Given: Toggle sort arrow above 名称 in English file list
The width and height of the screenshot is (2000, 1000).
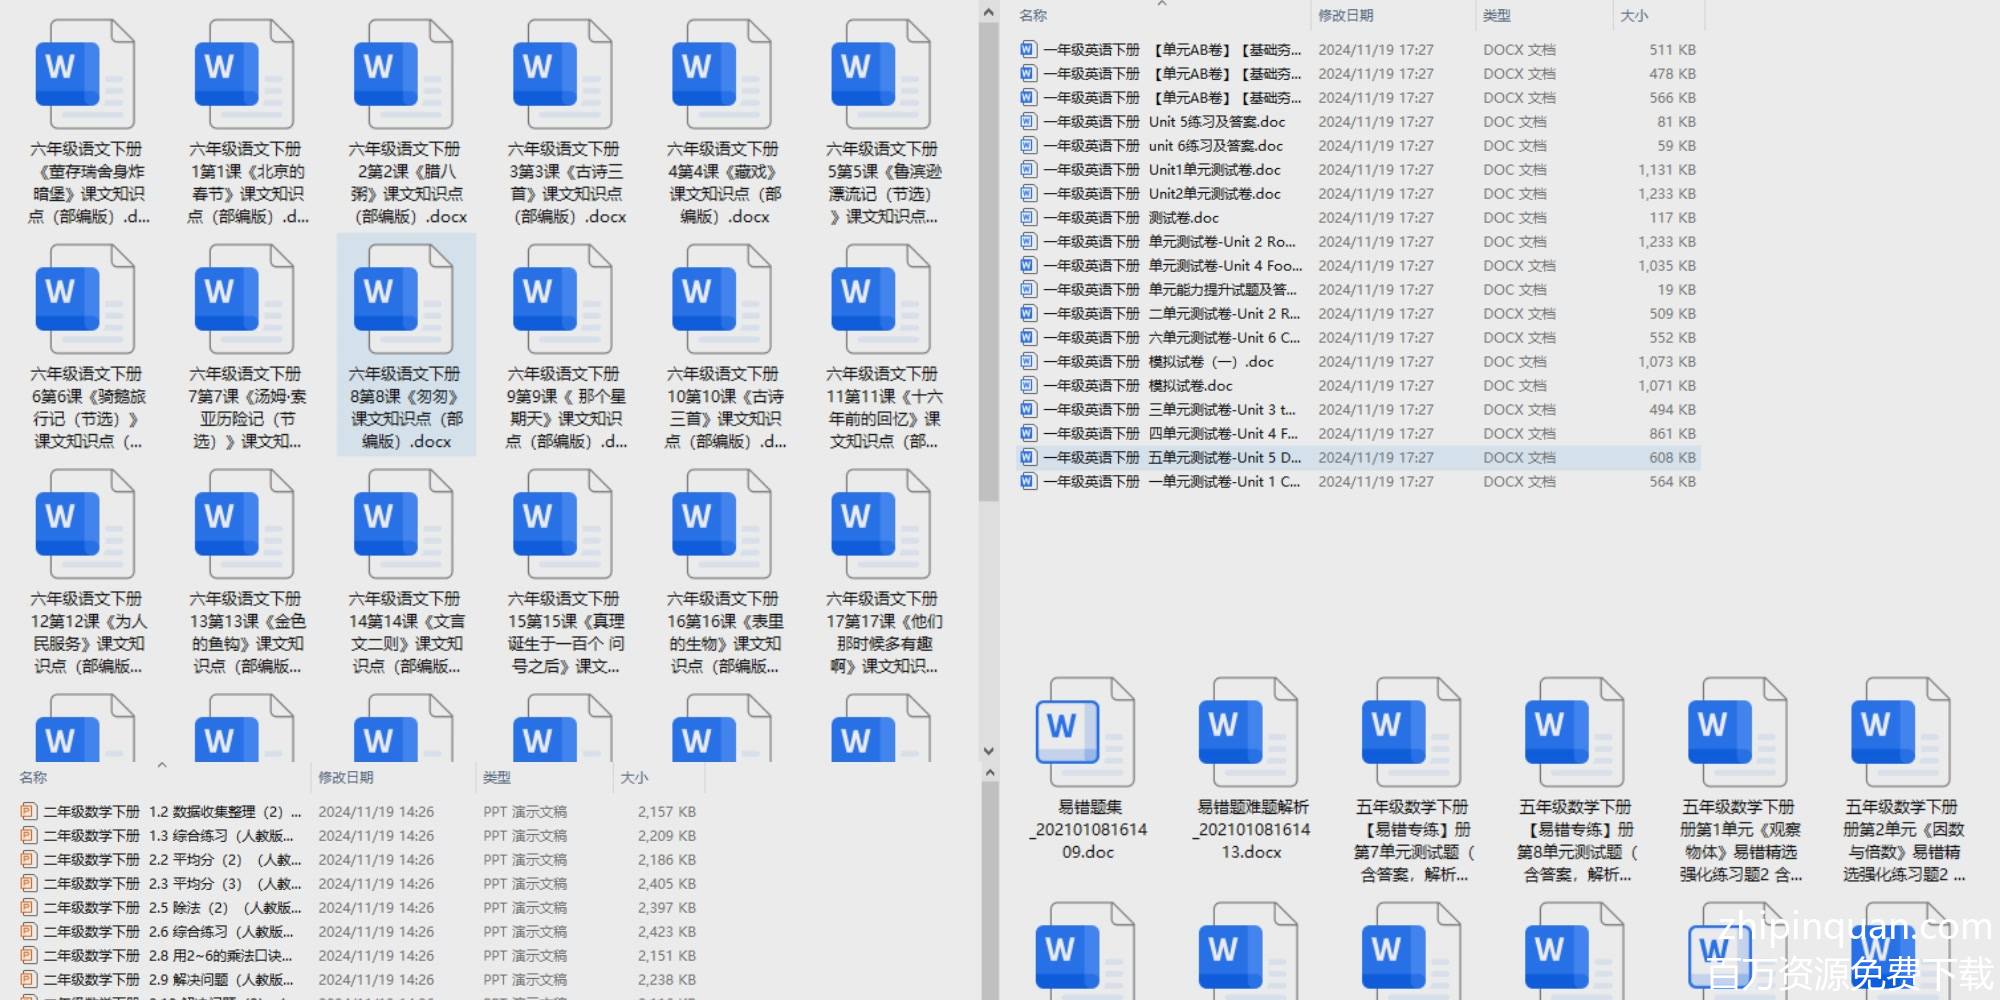Looking at the screenshot, I should 1161,4.
